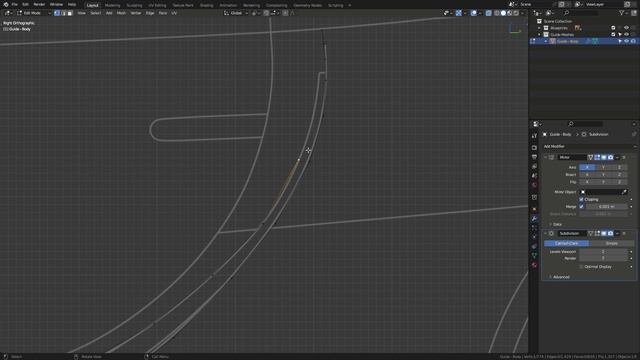
Task: Open the Scene properties tab
Action: [534, 176]
